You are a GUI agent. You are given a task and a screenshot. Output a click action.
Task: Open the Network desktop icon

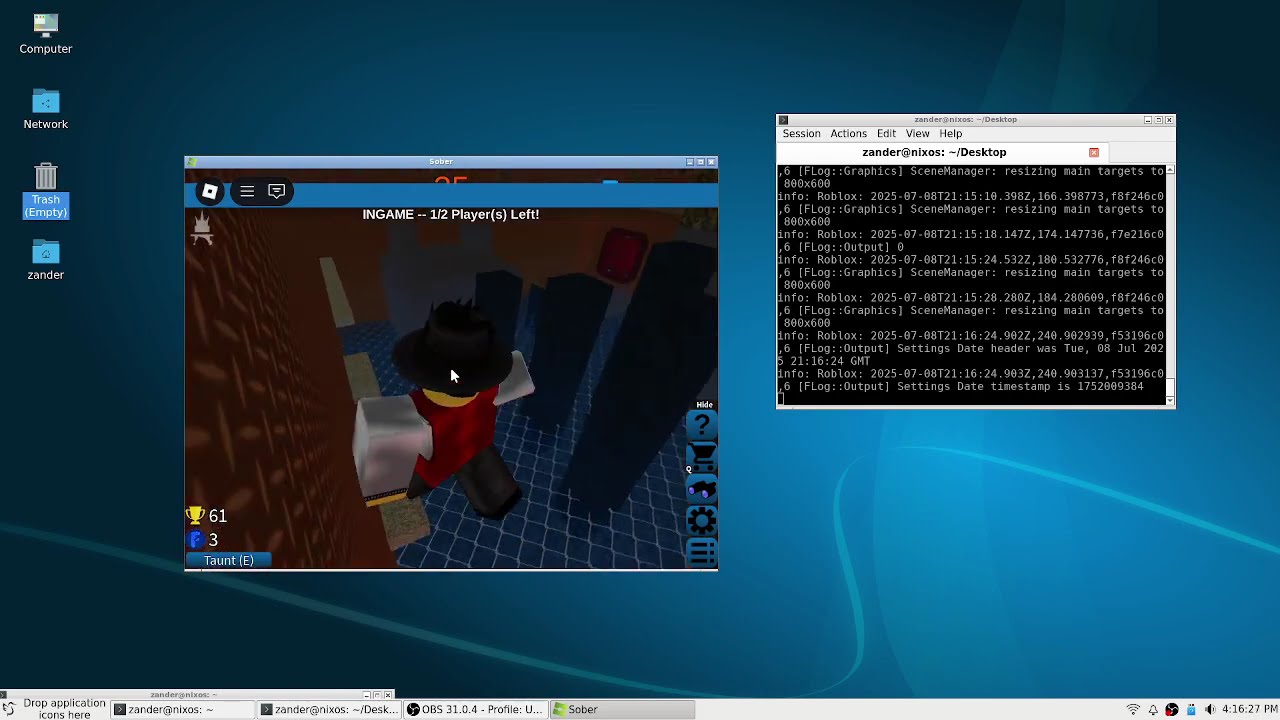point(46,110)
